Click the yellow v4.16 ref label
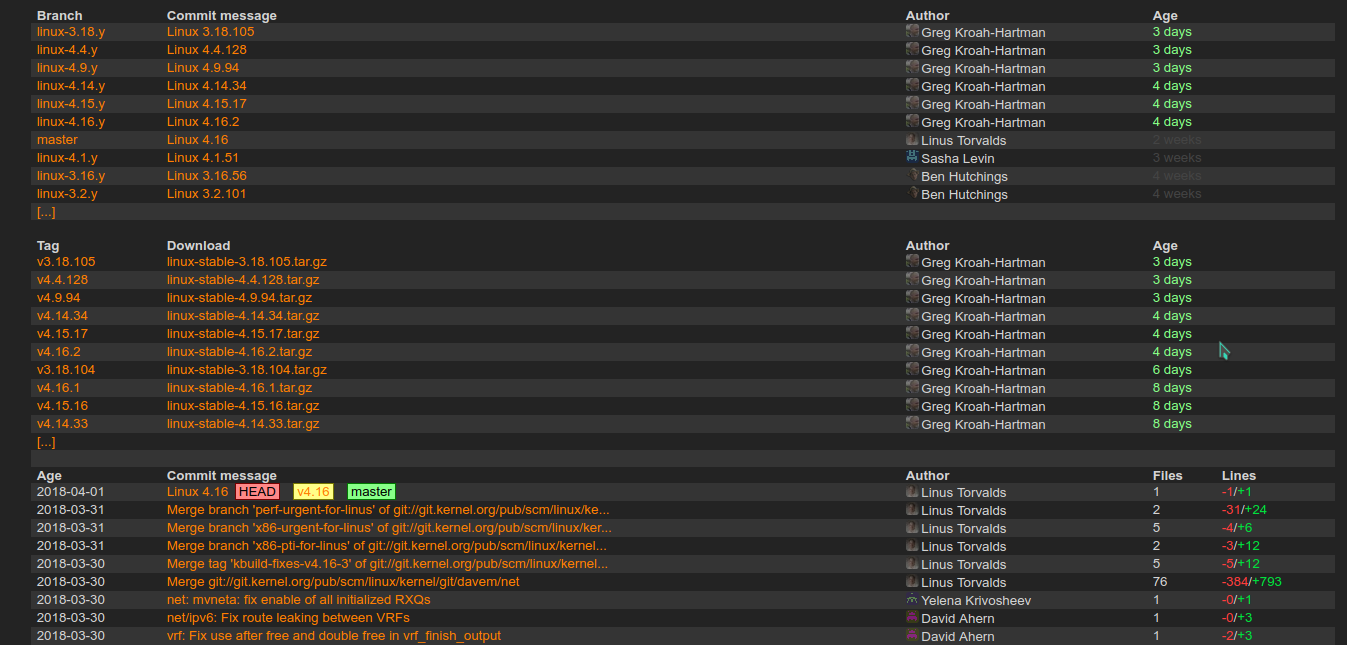Viewport: 1347px width, 645px height. [313, 491]
